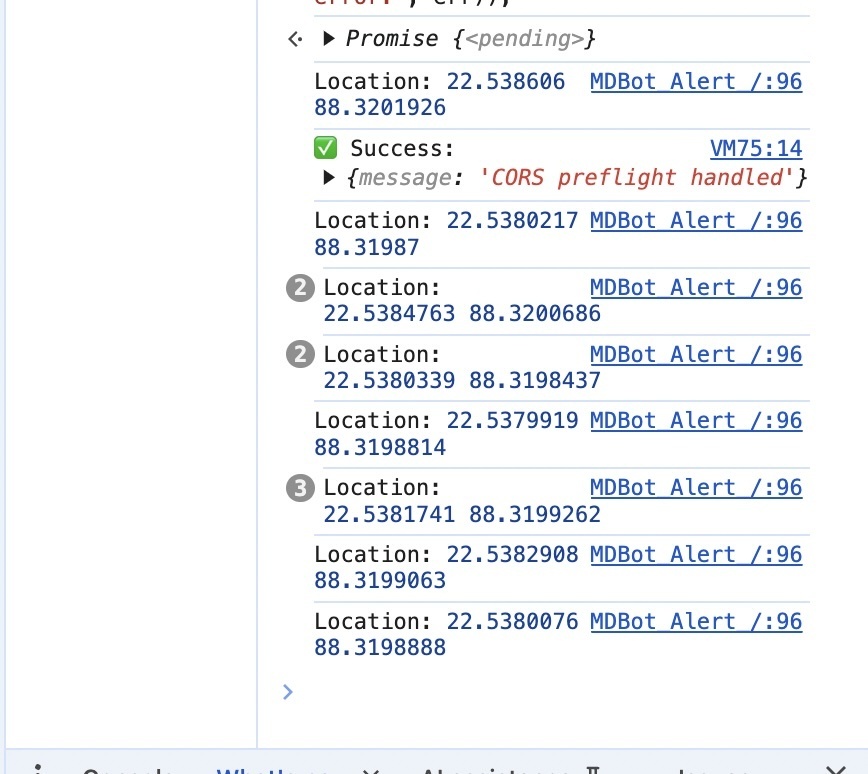Open the VM75:14 source link

click(756, 148)
